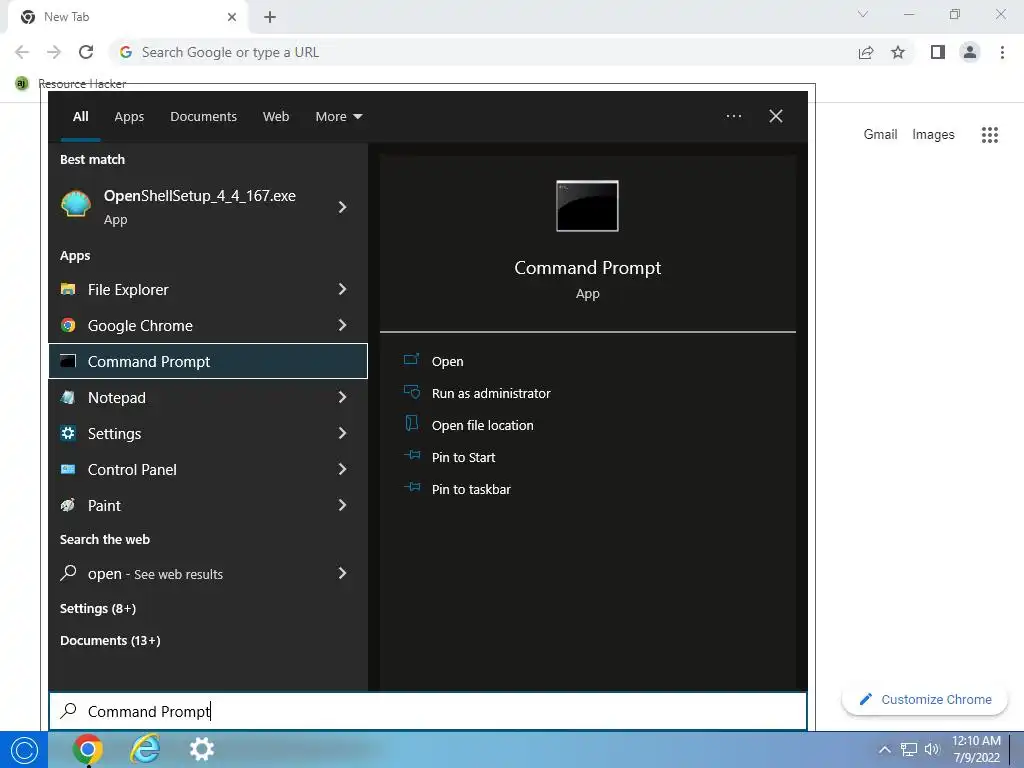Viewport: 1024px width, 768px height.
Task: Switch to the Web search tab
Action: pos(276,116)
